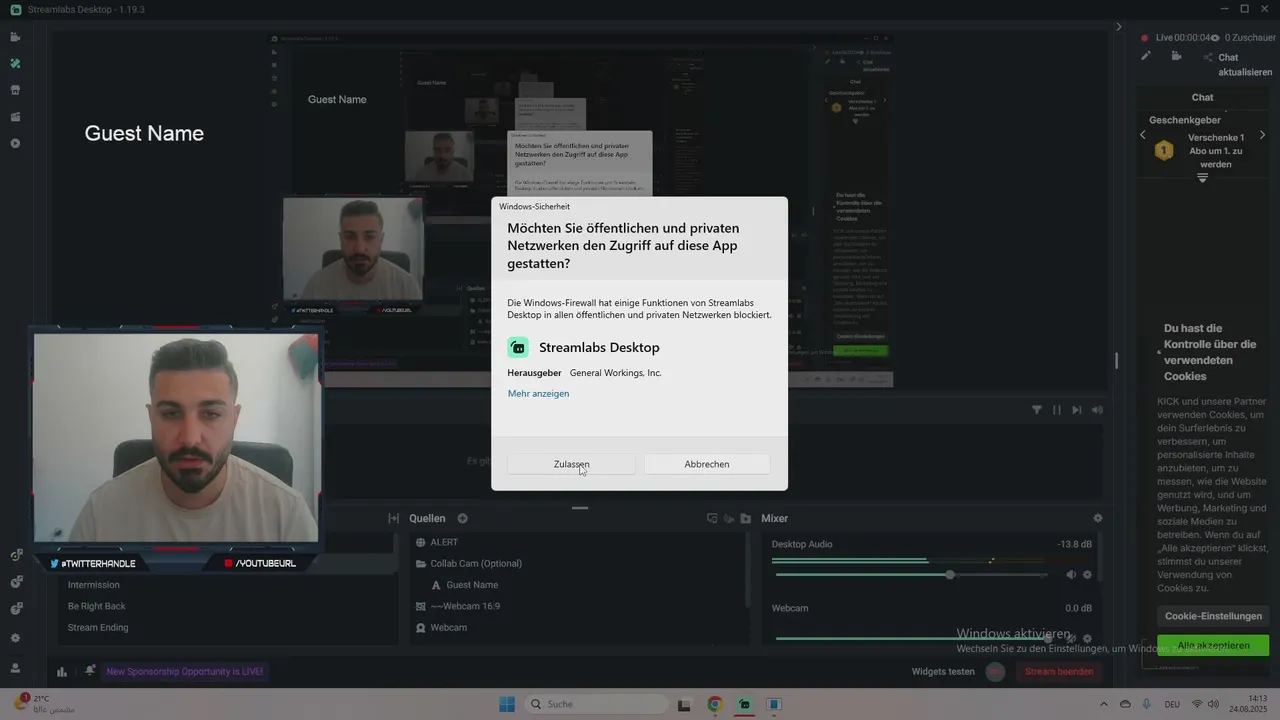Viewport: 1280px width, 720px height.
Task: Switch to the Intermission scene
Action: [x=93, y=585]
